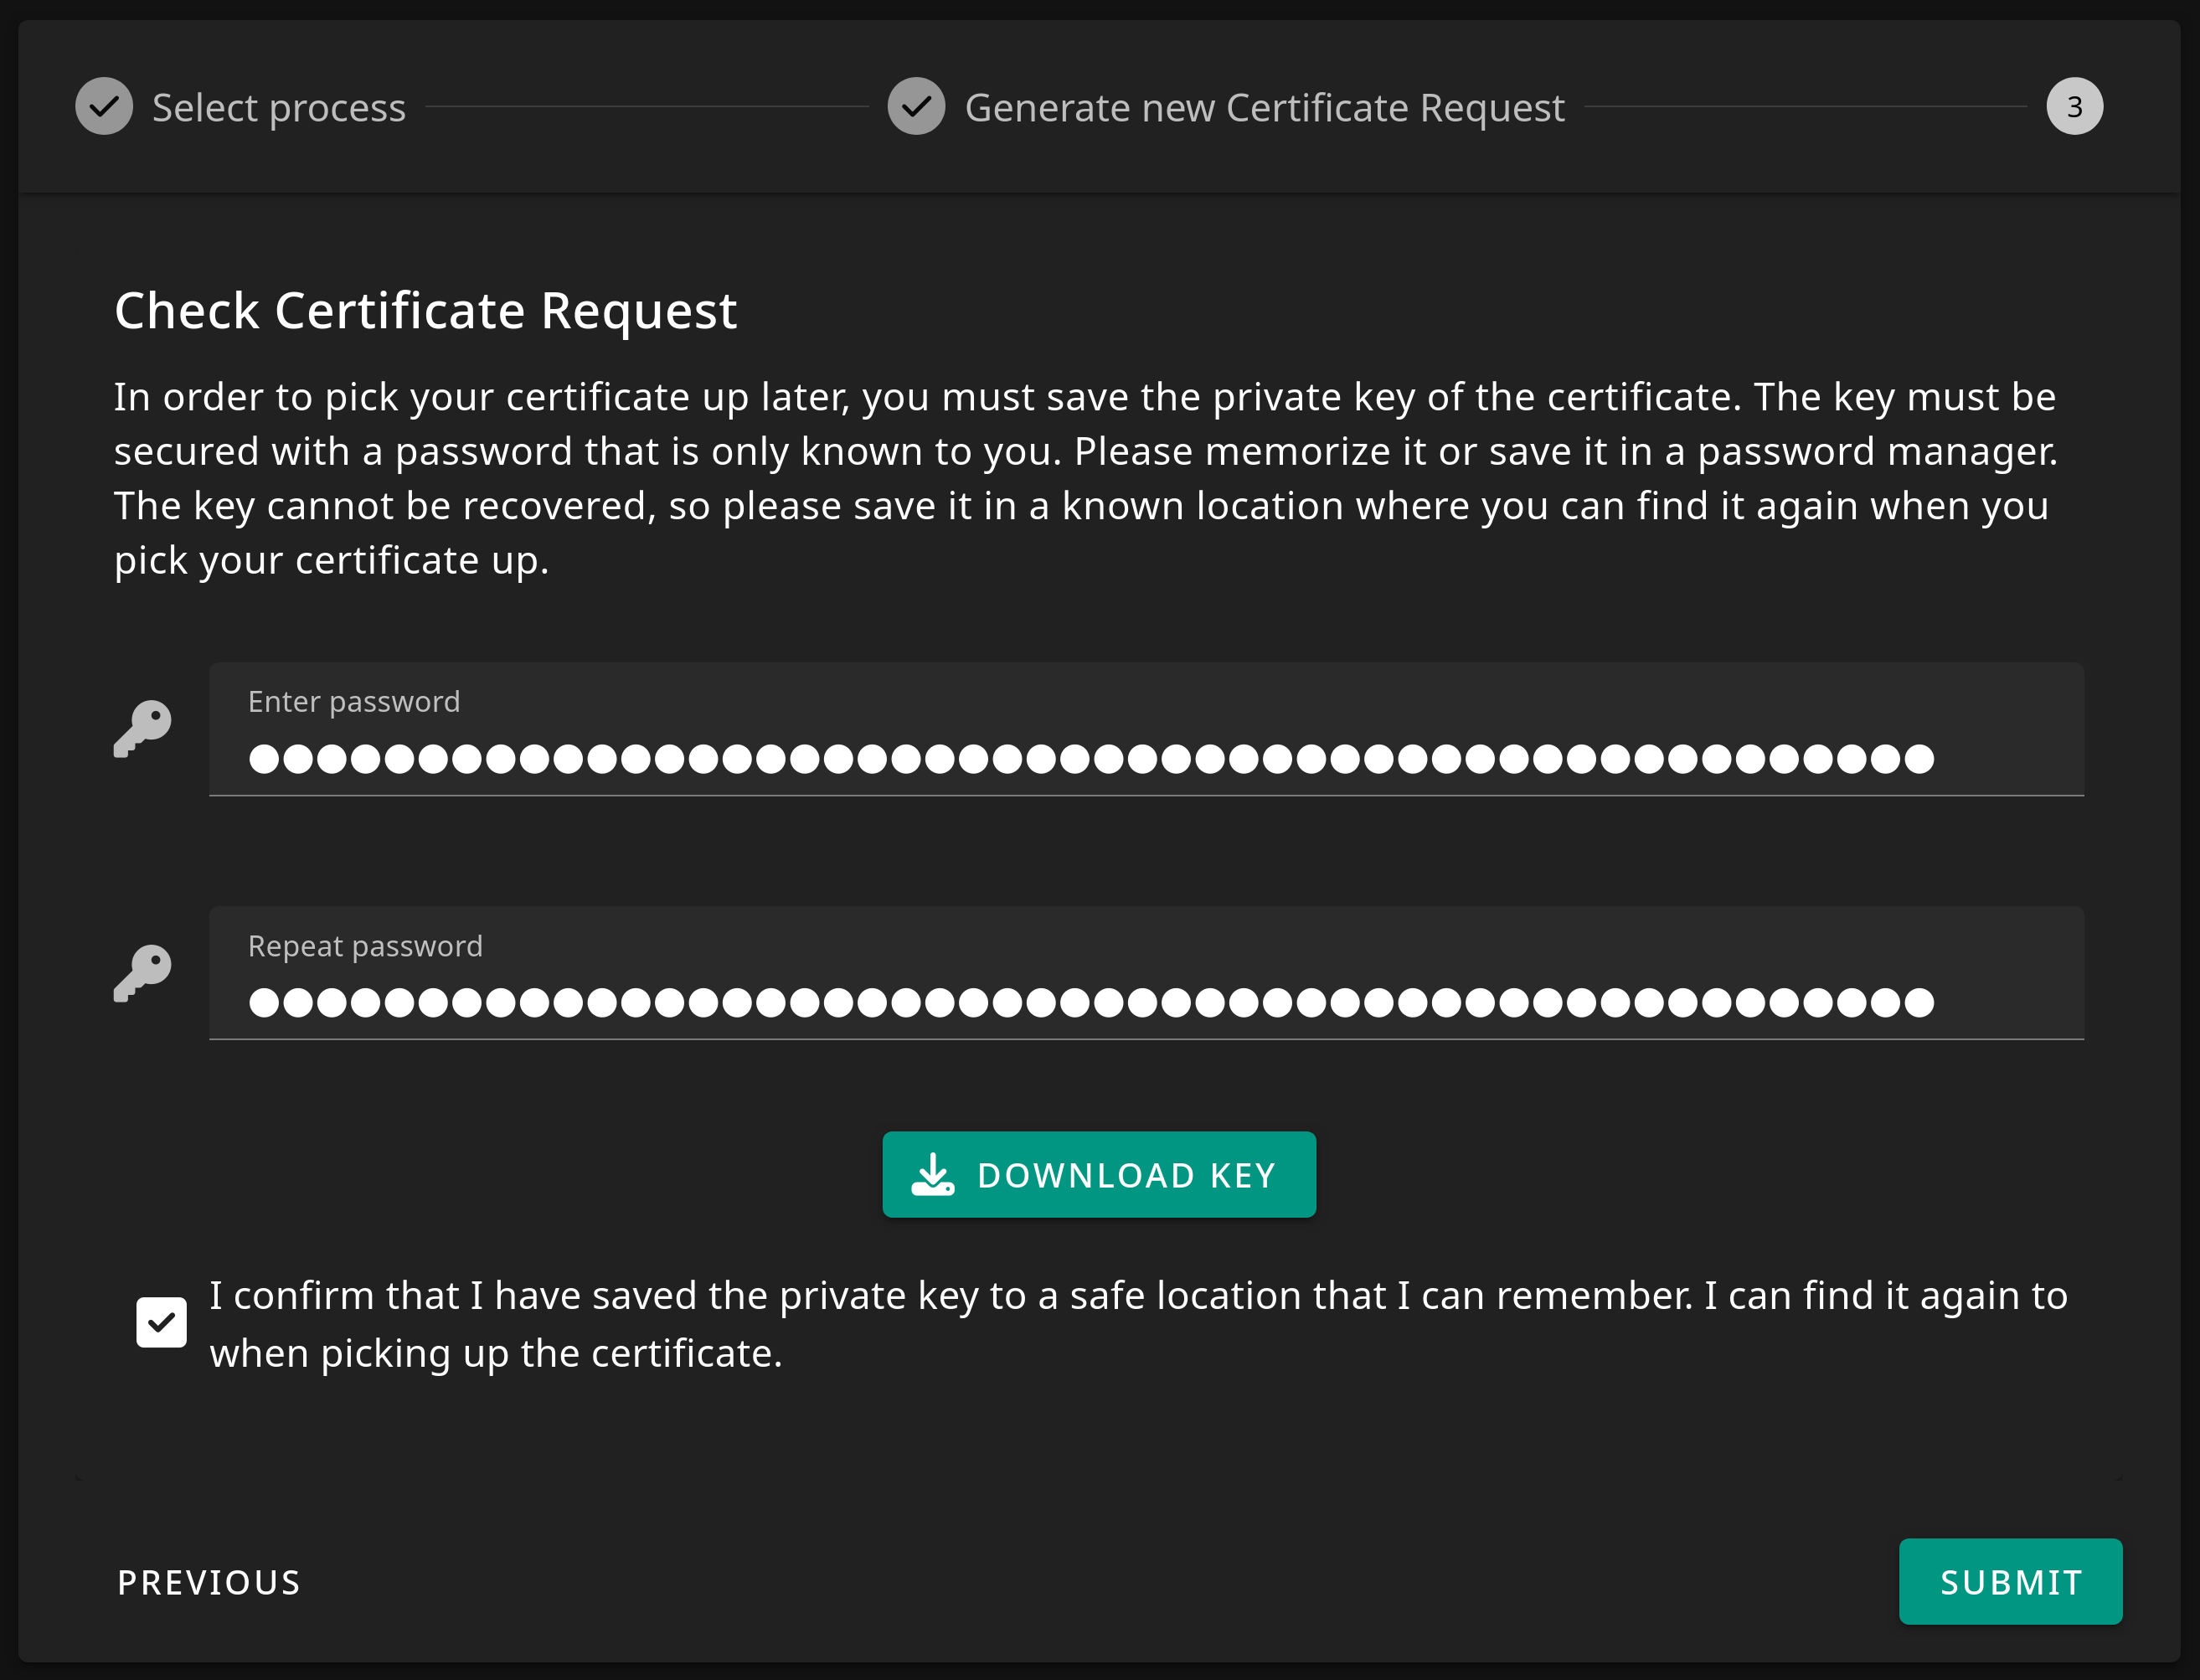Click the checkmark icon for Select process step
The image size is (2200, 1680).
(x=104, y=107)
